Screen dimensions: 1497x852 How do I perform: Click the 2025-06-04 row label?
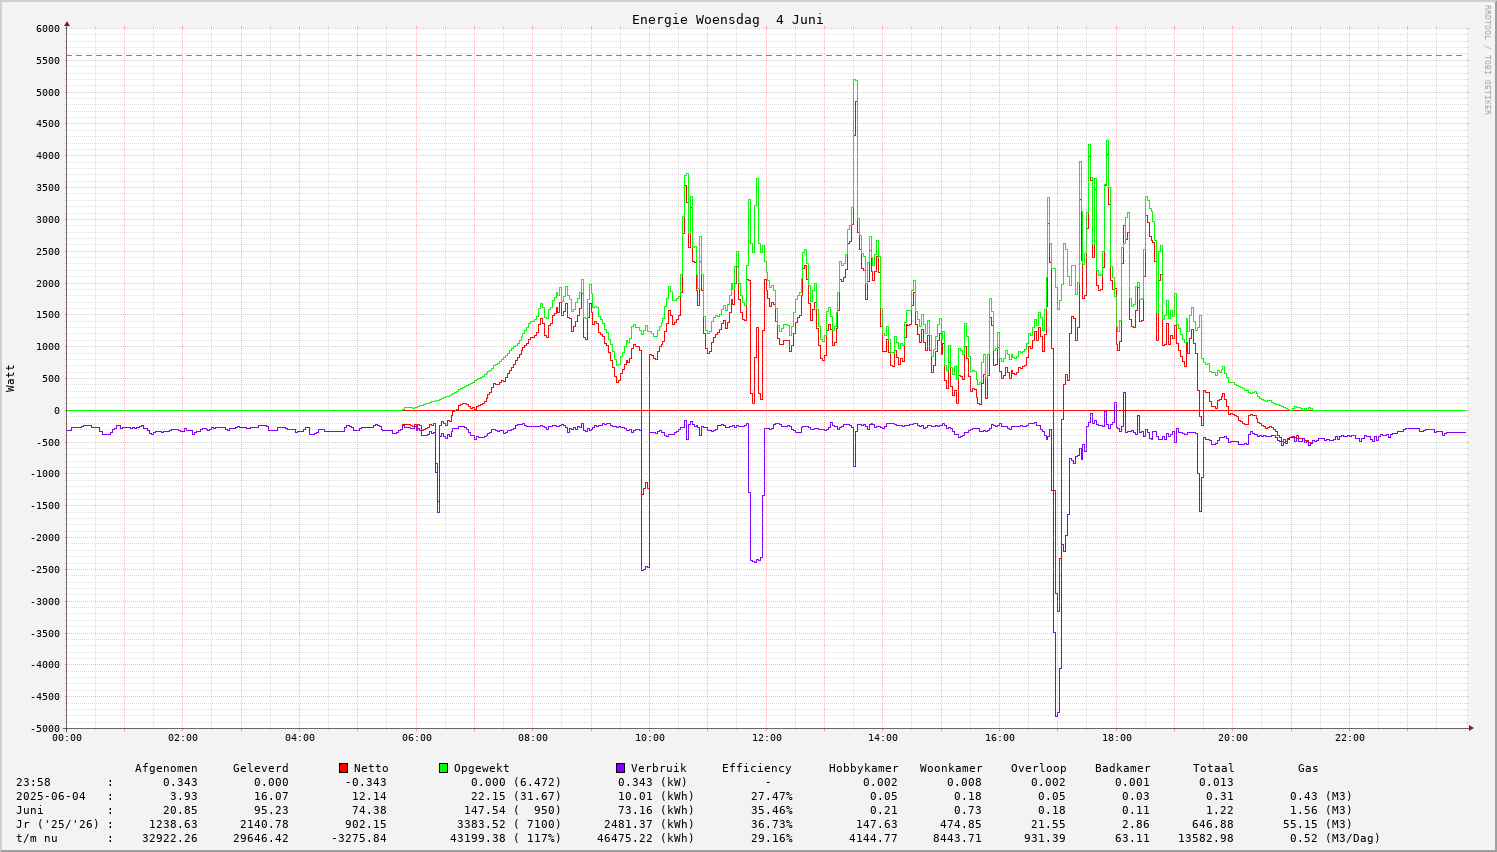tap(51, 796)
